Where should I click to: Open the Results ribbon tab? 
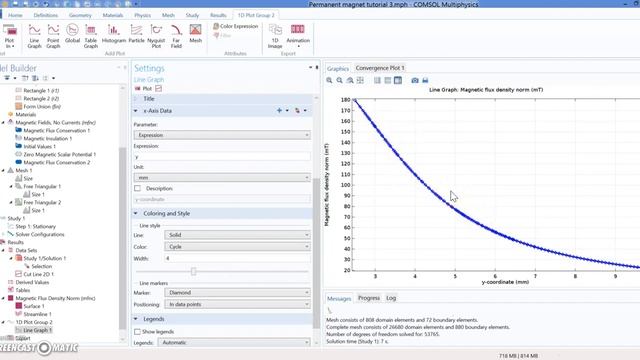click(218, 15)
